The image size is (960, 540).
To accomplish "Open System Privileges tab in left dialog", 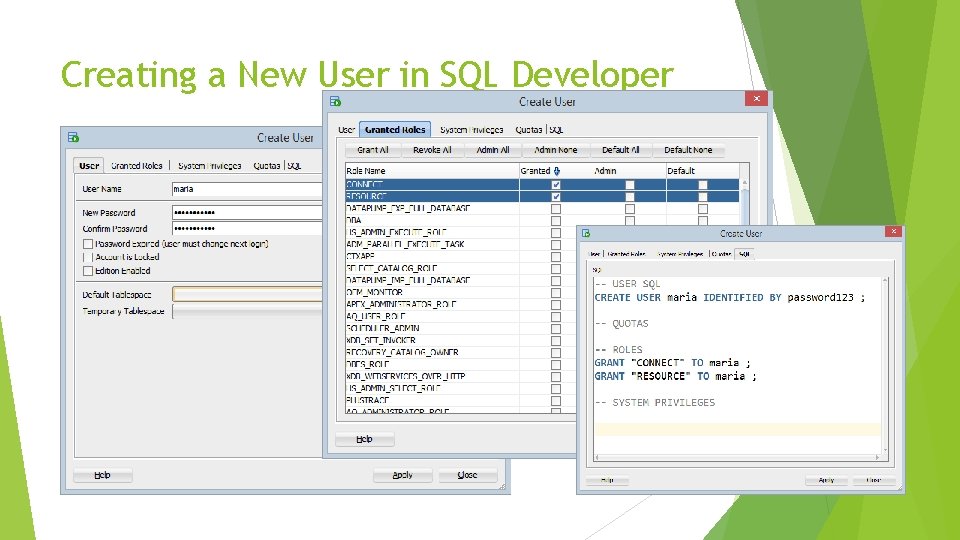I will (209, 165).
